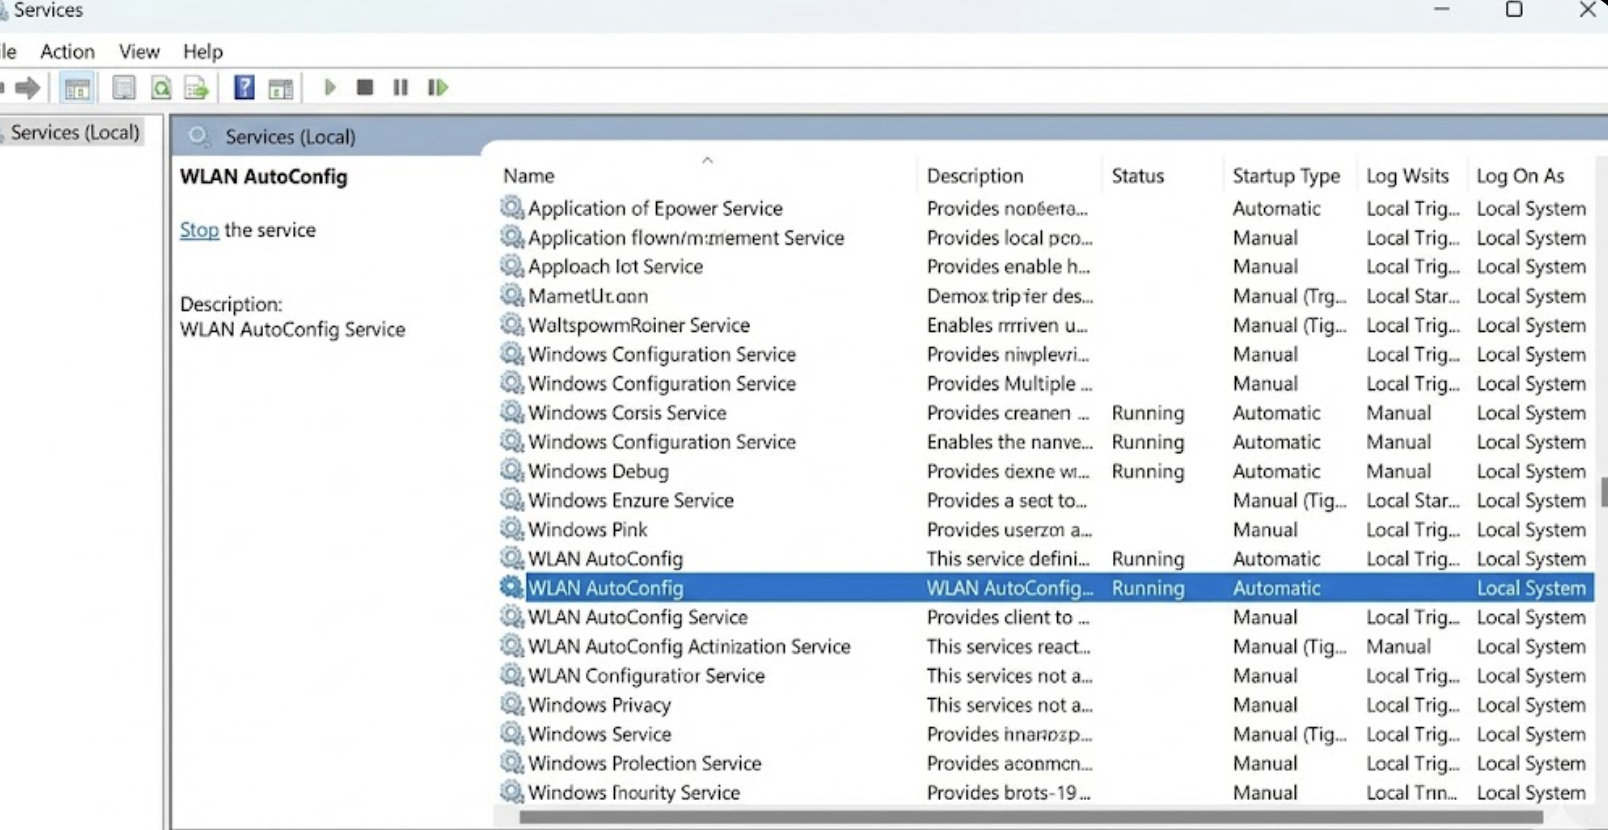Image resolution: width=1608 pixels, height=830 pixels.
Task: Select the Windows Debug service row
Action: pyautogui.click(x=598, y=471)
